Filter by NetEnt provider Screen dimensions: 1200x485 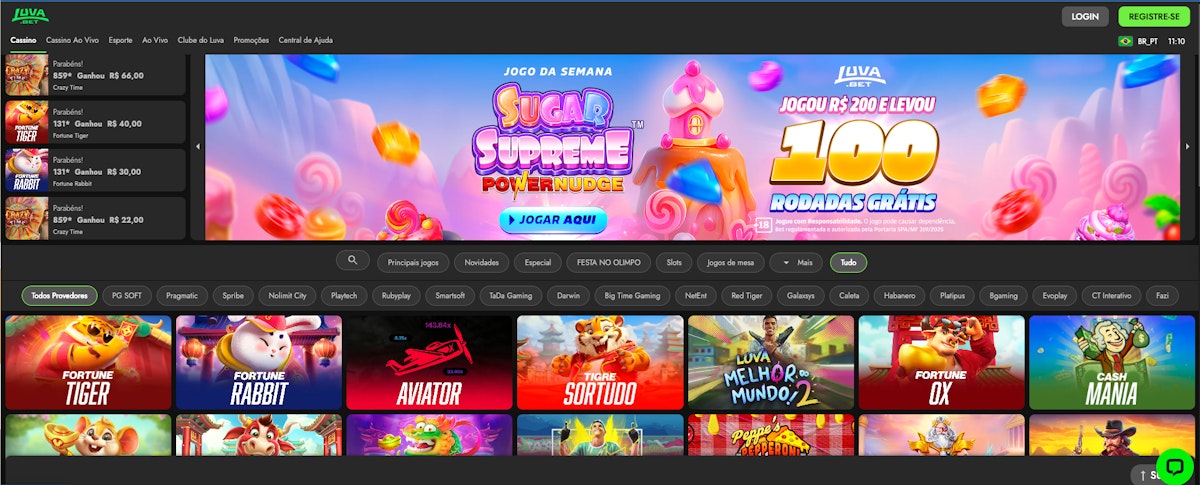(x=696, y=296)
